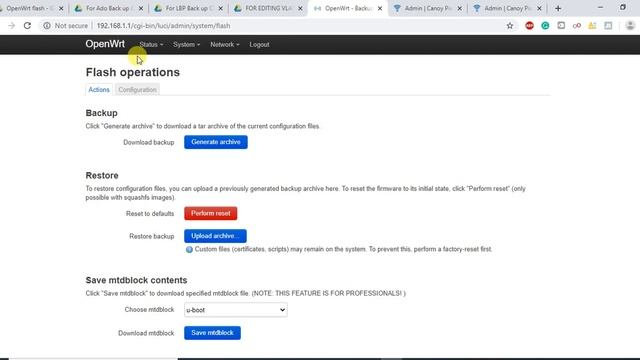Open the green Grammarly extension icon

(545, 26)
